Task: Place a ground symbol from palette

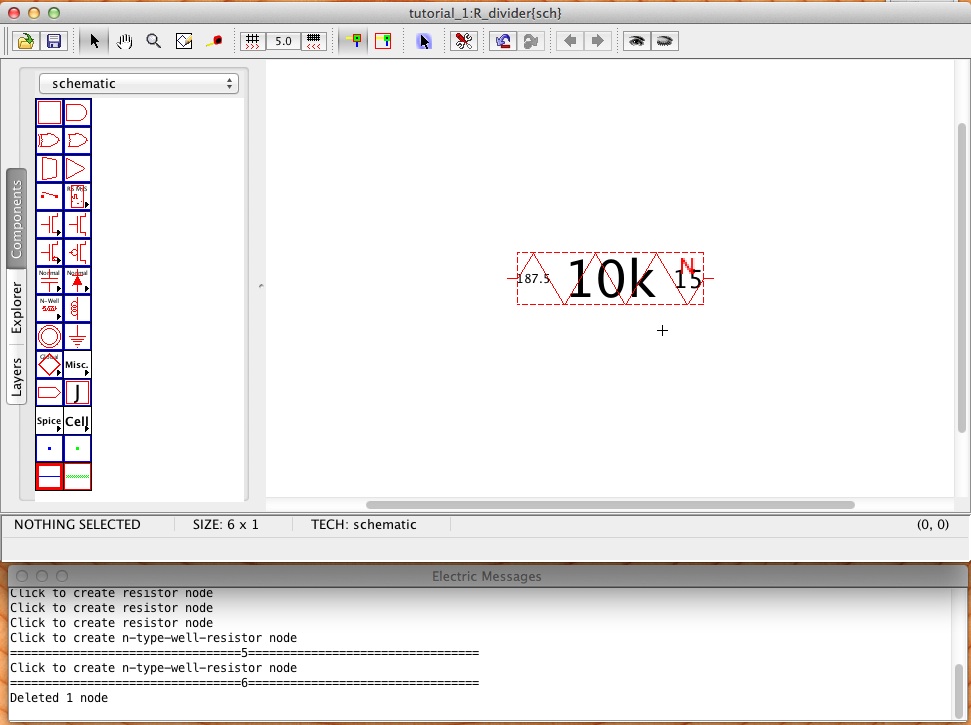Action: [77, 336]
